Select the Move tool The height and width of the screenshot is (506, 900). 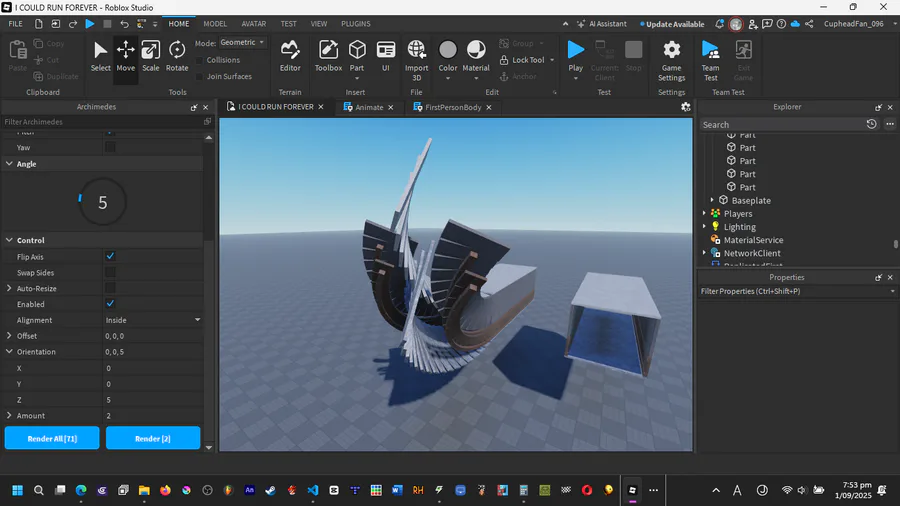tap(125, 56)
